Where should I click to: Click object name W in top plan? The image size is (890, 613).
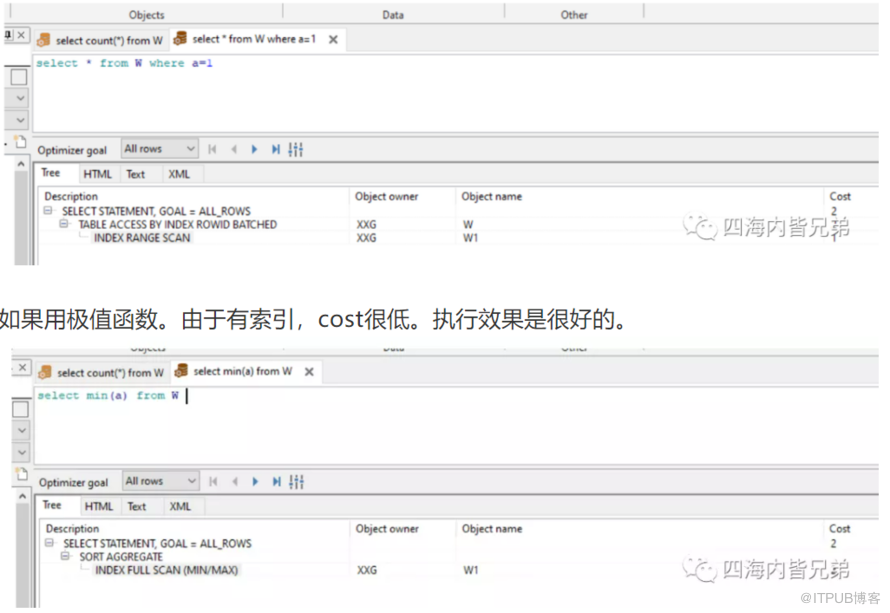468,224
